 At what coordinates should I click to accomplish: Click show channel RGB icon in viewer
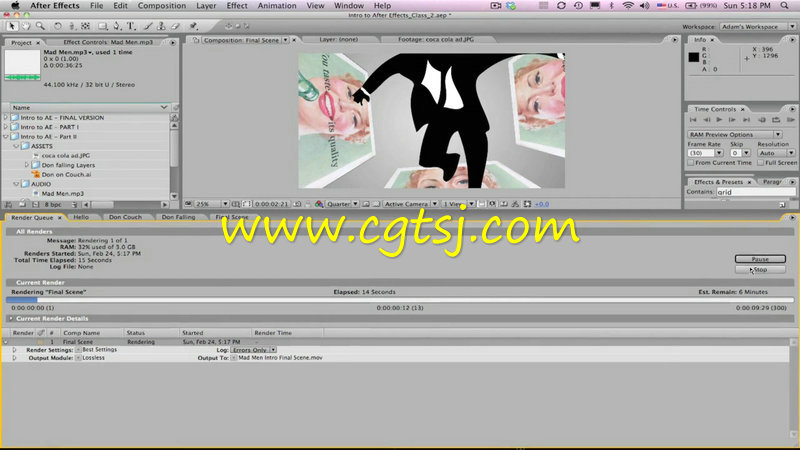pos(319,204)
